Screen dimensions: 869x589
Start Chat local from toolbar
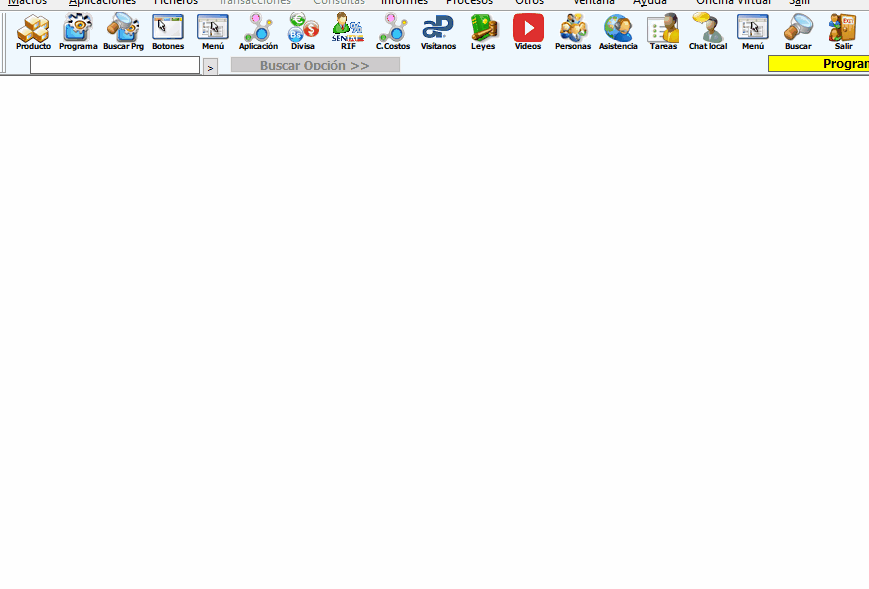[708, 30]
